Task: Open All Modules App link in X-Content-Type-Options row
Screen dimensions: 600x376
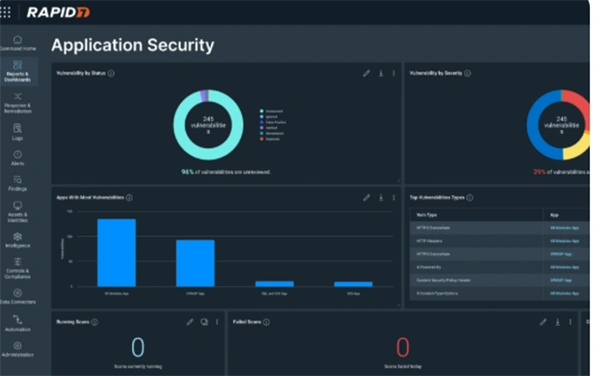Action: tap(564, 293)
